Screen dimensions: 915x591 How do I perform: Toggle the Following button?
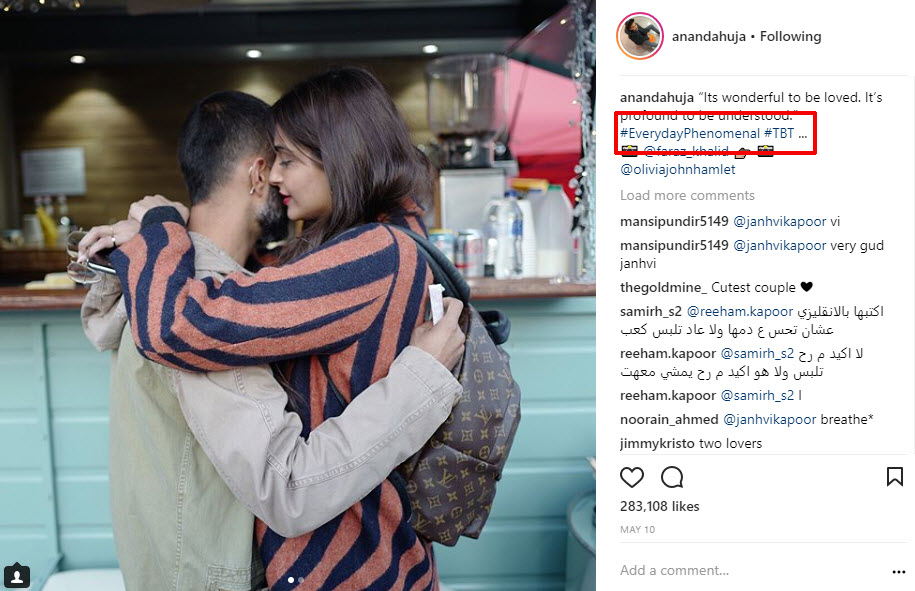(790, 36)
